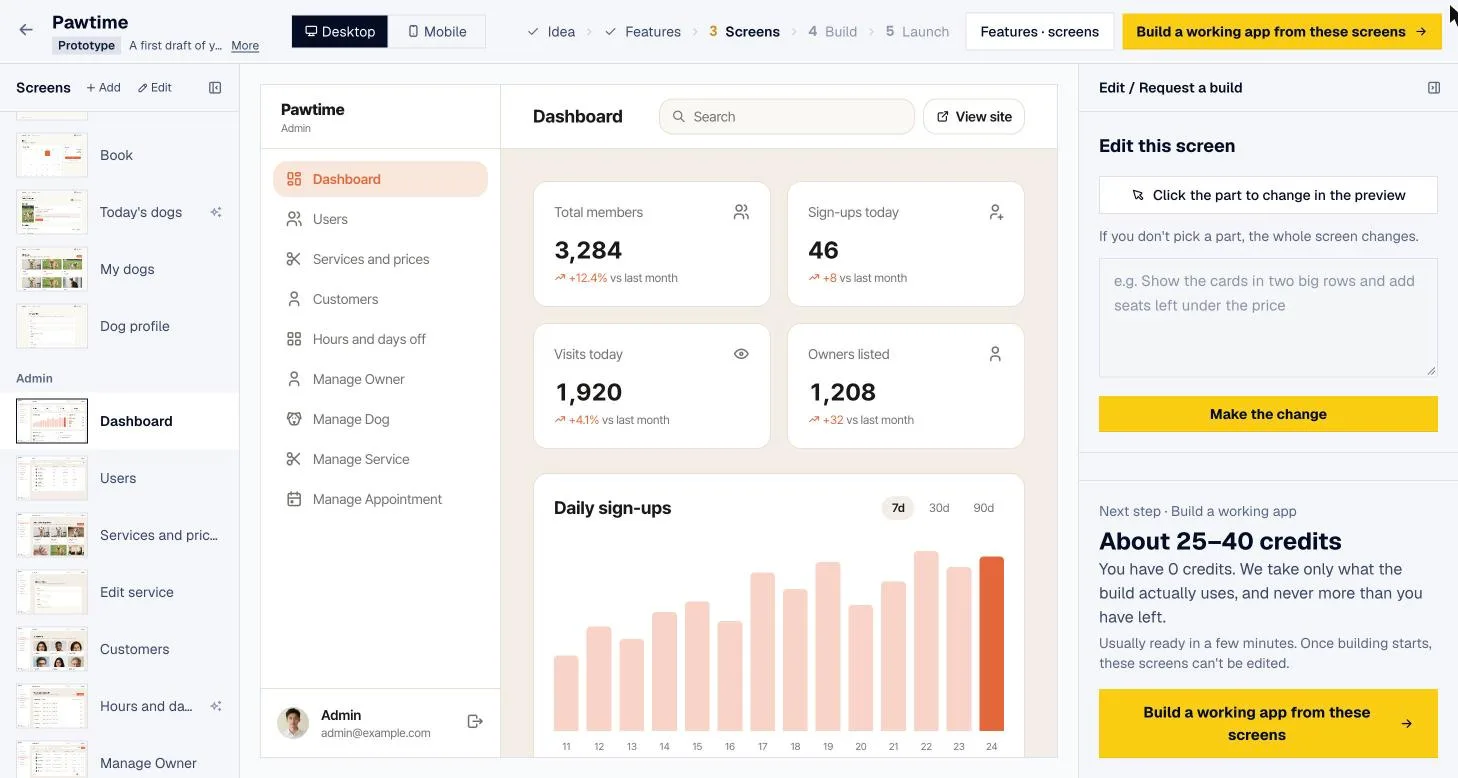The width and height of the screenshot is (1458, 778).
Task: Select the 30d range on Daily sign-ups
Action: 939,508
